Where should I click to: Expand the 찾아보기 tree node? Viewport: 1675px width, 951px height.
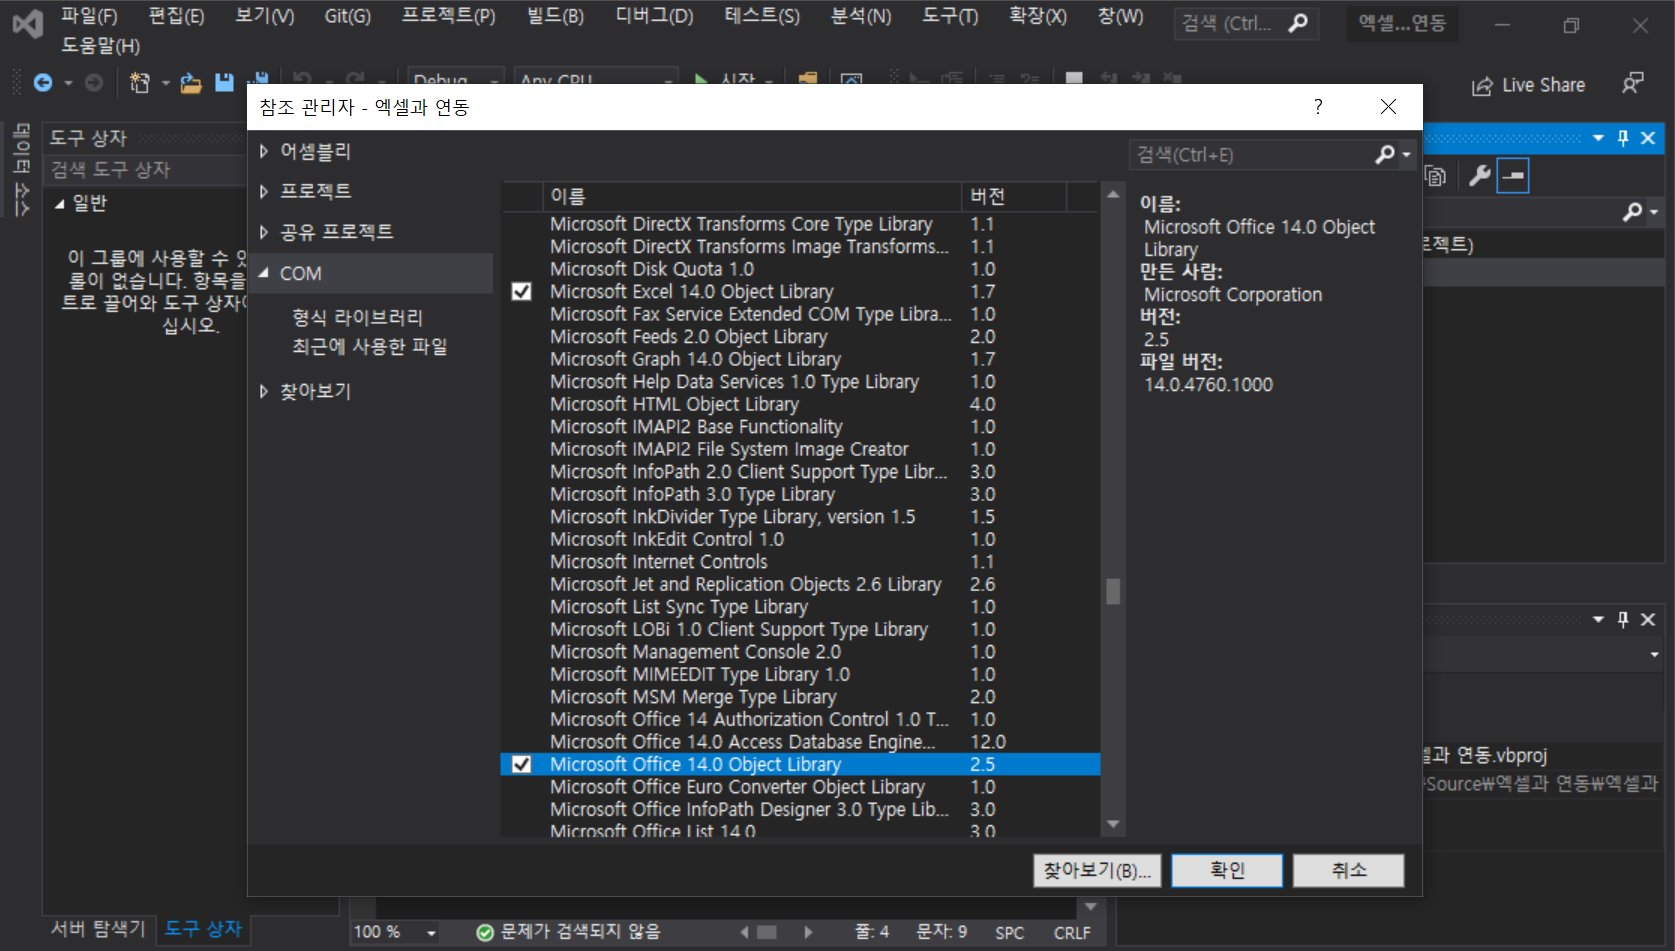point(264,391)
